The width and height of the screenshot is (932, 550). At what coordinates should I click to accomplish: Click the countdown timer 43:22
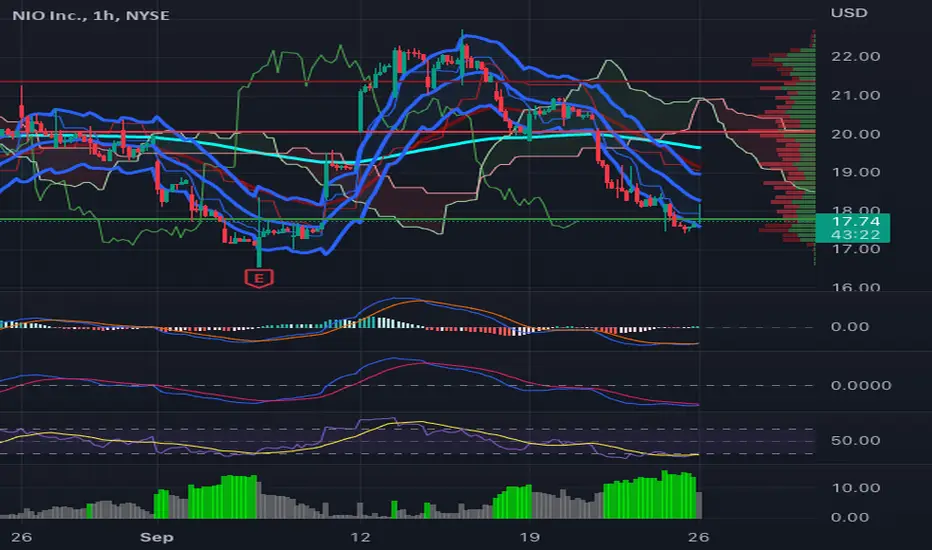point(856,235)
